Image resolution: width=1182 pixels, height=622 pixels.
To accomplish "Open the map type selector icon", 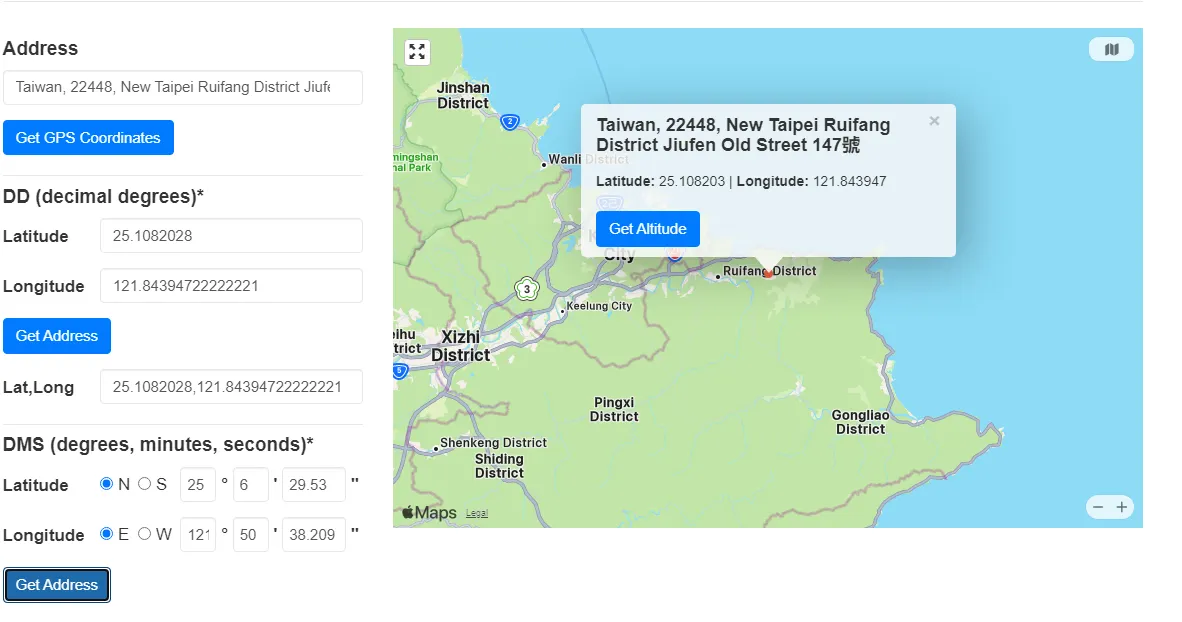I will [1111, 49].
